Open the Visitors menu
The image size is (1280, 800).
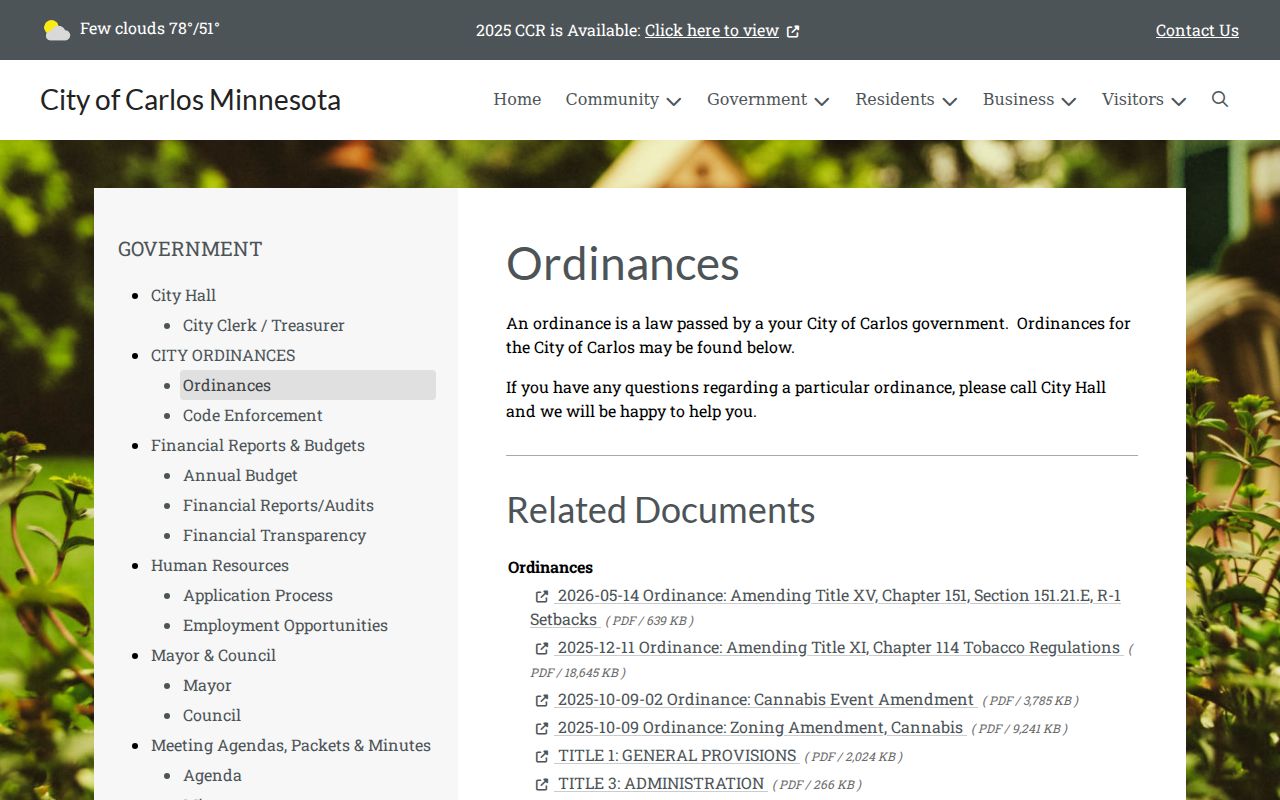coord(1133,99)
